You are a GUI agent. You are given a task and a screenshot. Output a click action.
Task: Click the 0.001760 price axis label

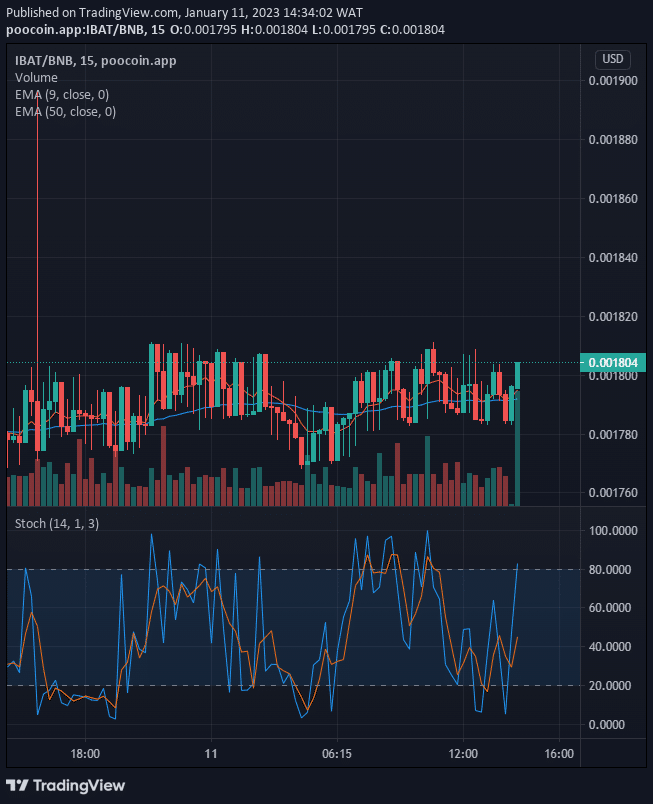pos(613,492)
